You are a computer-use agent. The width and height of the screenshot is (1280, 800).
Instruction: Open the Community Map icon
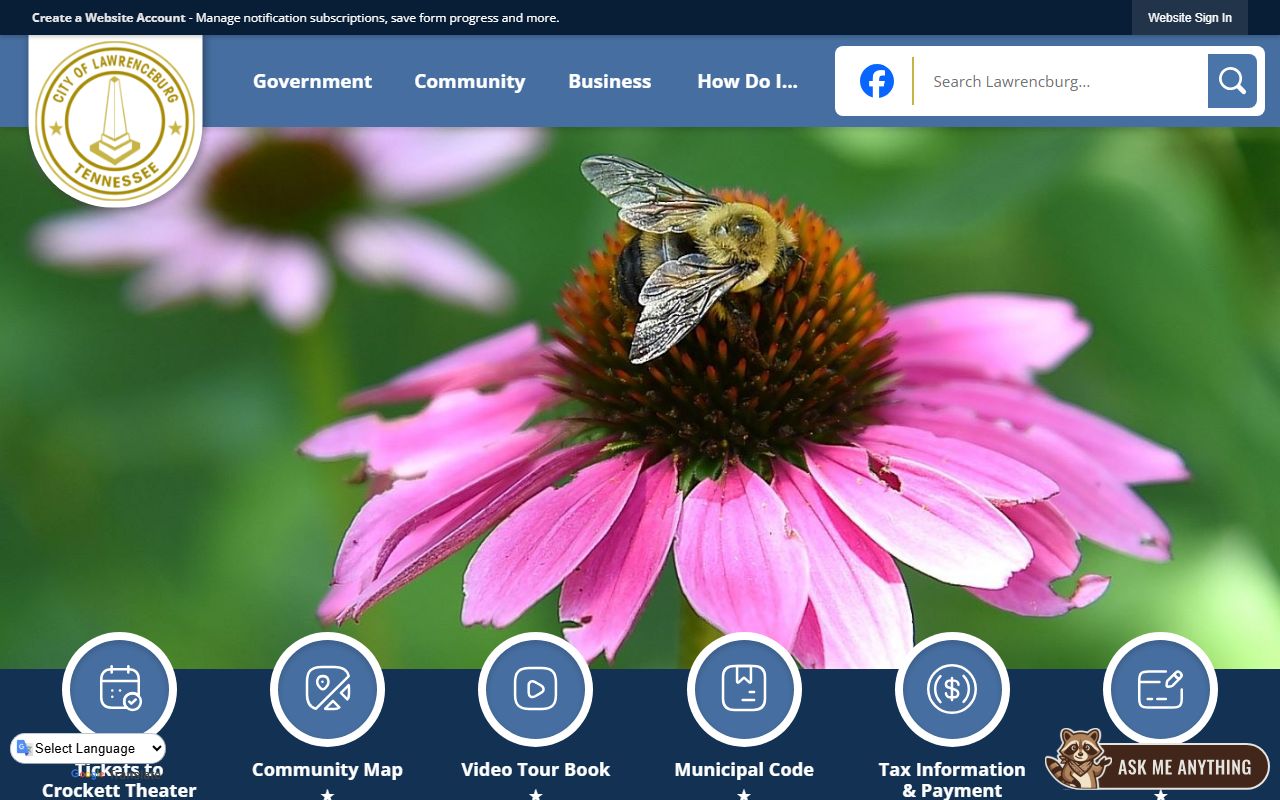[x=327, y=689]
